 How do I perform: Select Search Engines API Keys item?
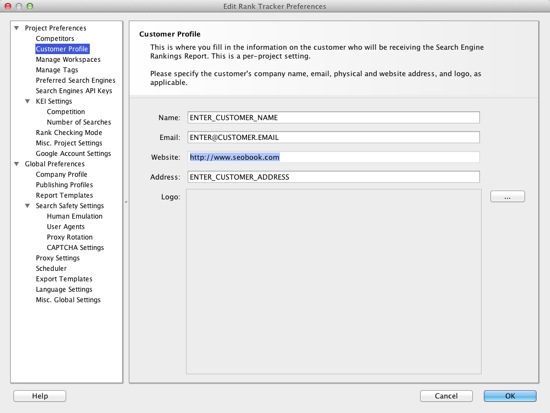(74, 91)
